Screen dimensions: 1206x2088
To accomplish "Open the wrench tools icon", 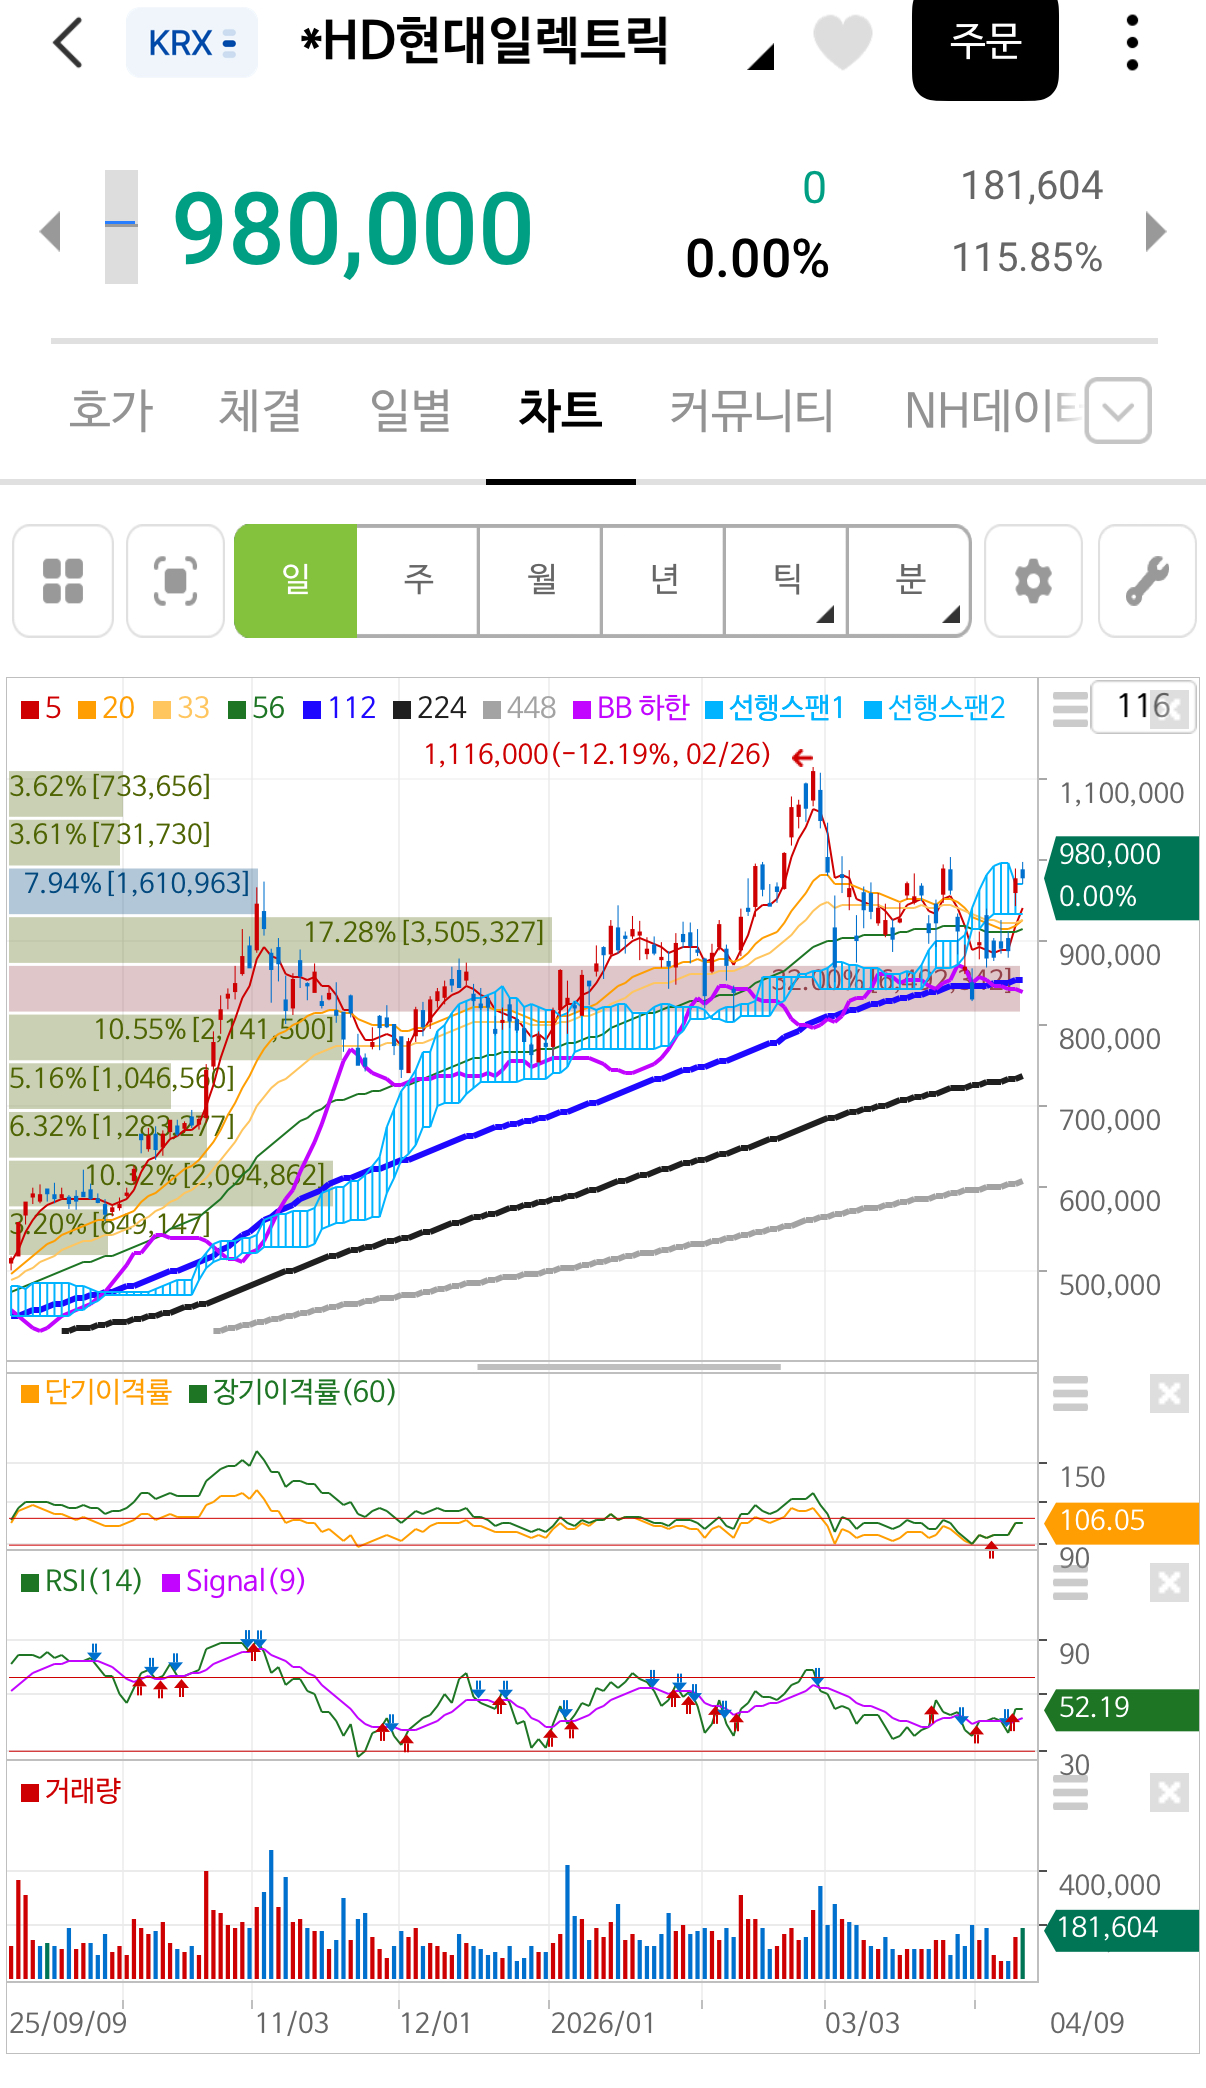I will tap(1147, 581).
